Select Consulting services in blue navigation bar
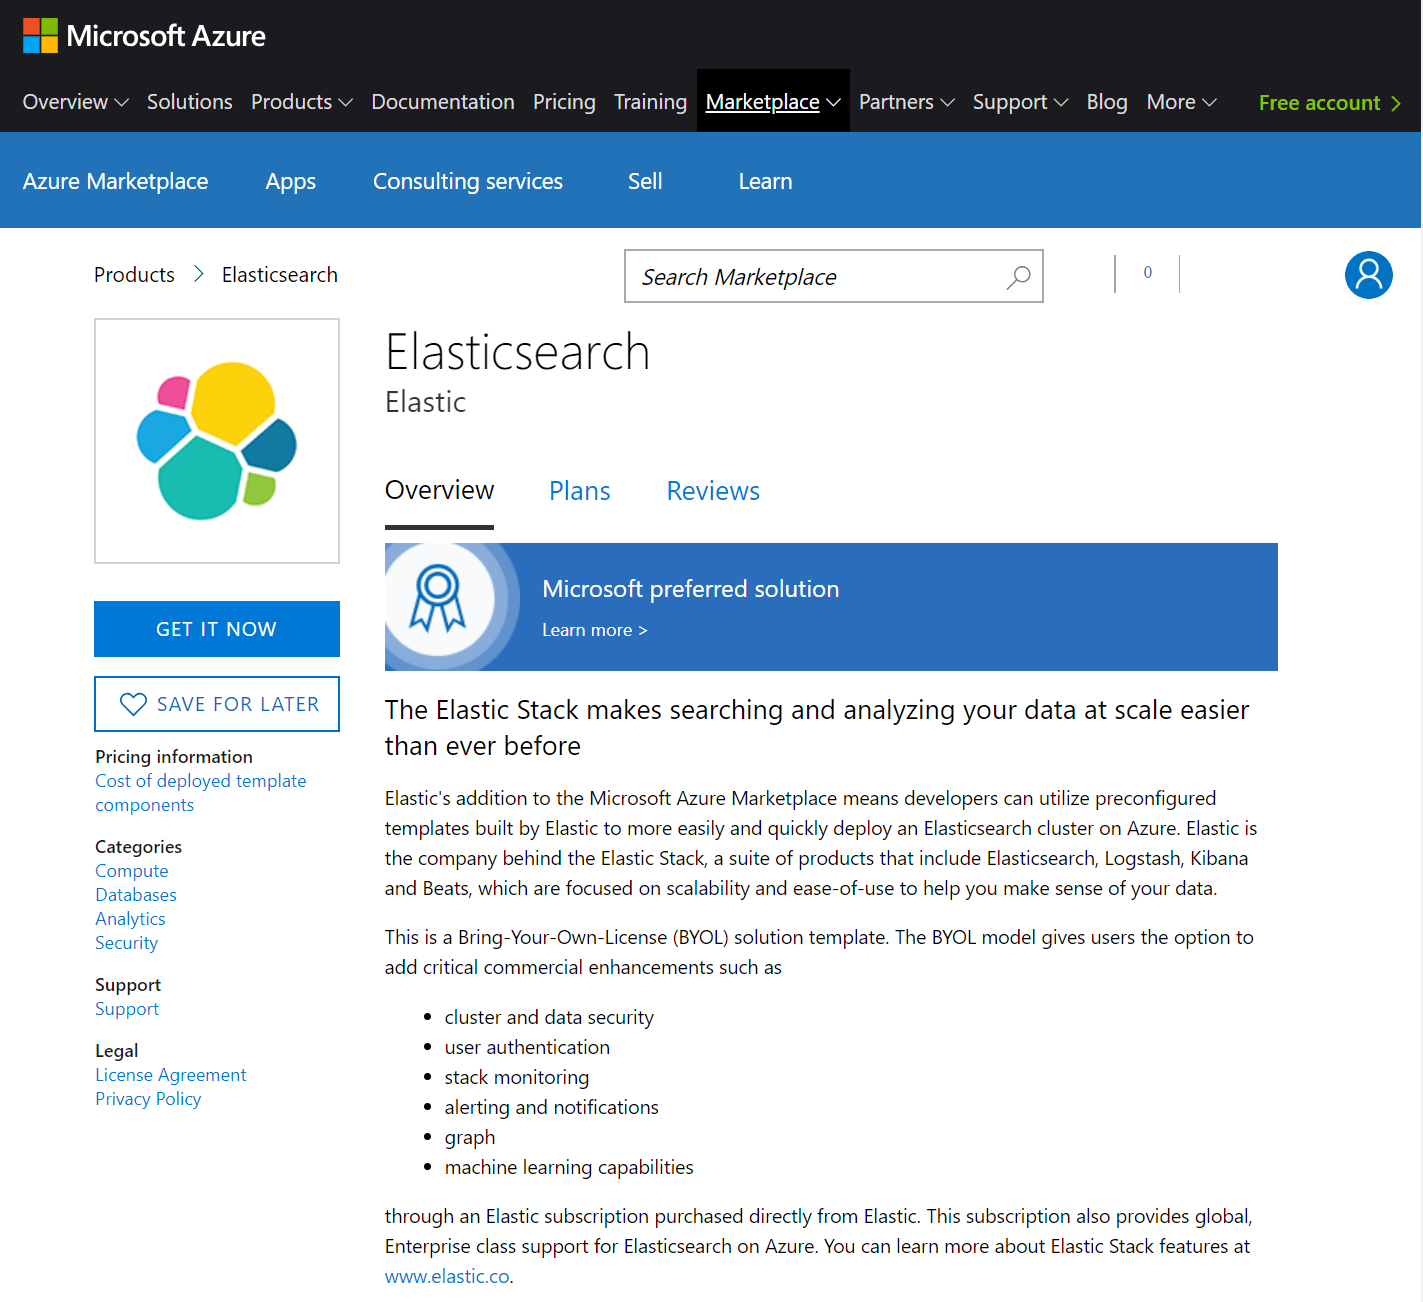Image resolution: width=1423 pixels, height=1302 pixels. pyautogui.click(x=467, y=181)
